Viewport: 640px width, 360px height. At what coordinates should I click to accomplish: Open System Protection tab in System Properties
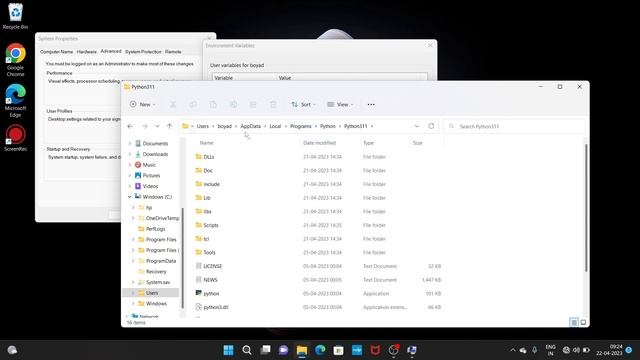143,52
